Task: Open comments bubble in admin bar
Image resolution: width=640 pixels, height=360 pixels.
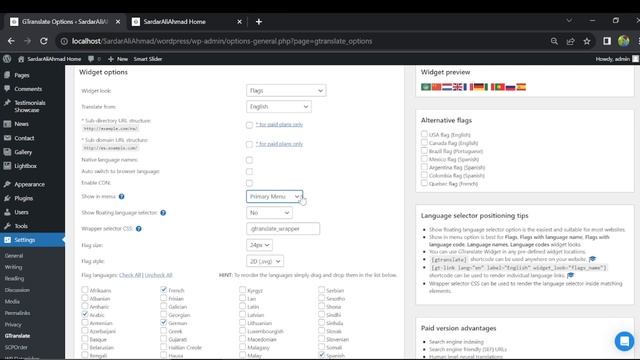Action: click(94, 59)
